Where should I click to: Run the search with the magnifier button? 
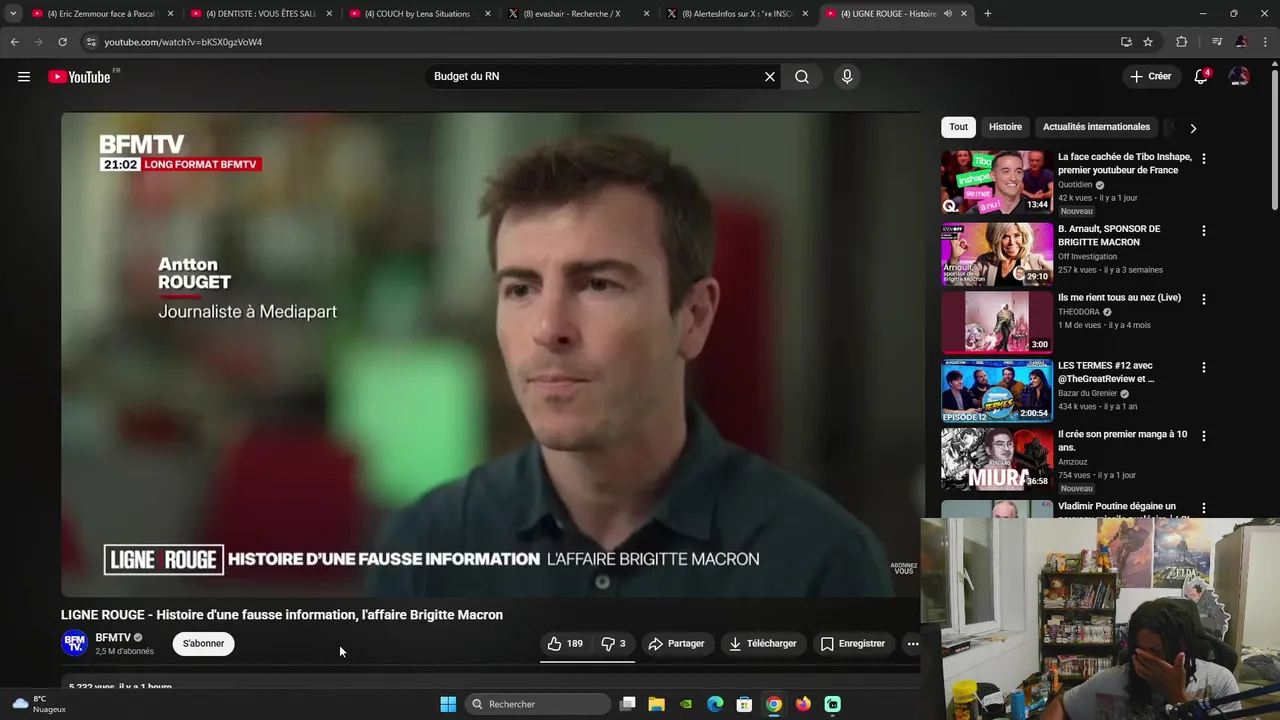point(802,77)
